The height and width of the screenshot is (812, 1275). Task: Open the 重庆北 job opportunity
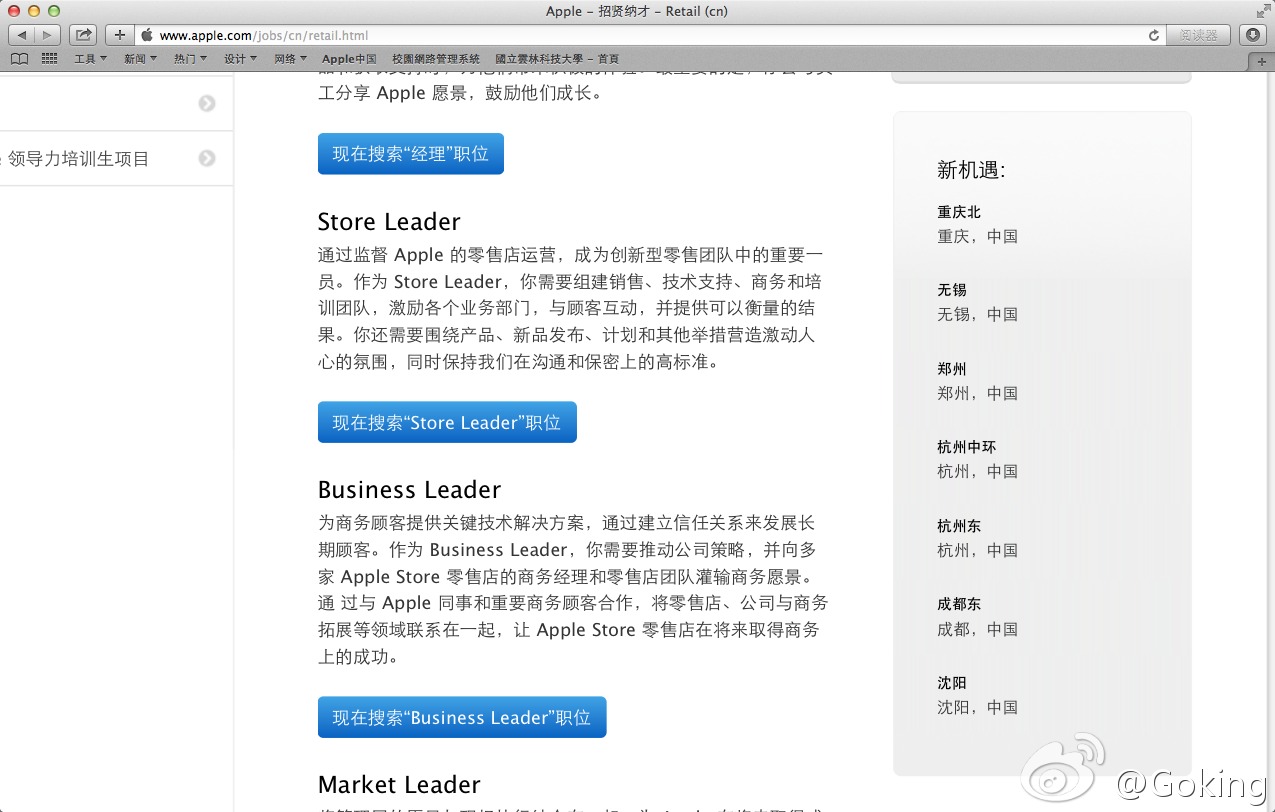[x=959, y=212]
